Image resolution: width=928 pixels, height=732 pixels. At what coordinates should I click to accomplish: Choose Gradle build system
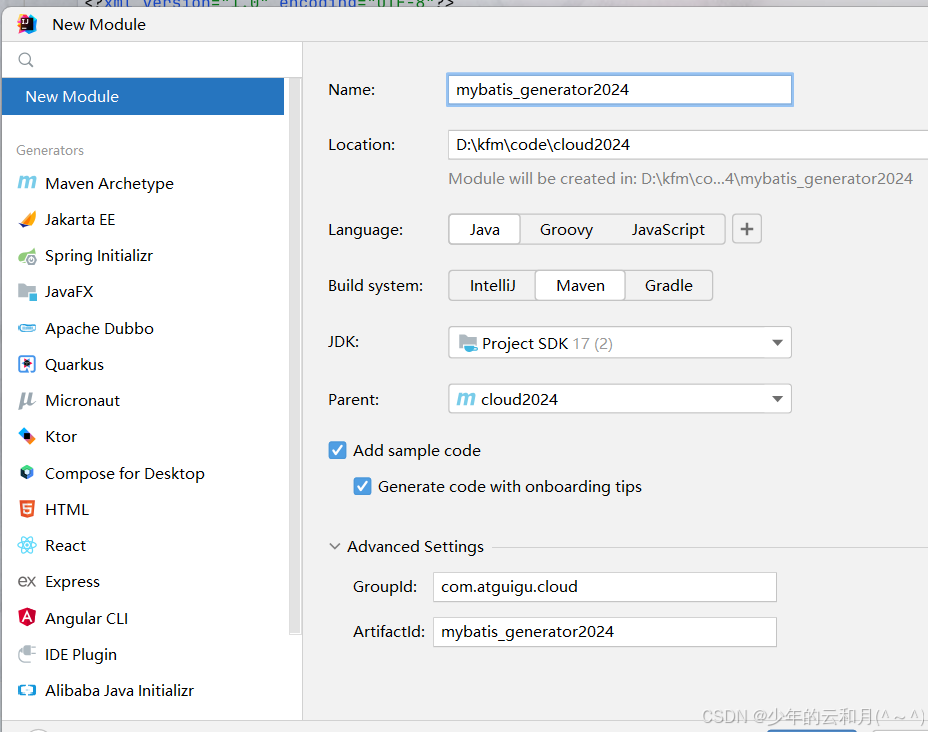[x=669, y=286]
